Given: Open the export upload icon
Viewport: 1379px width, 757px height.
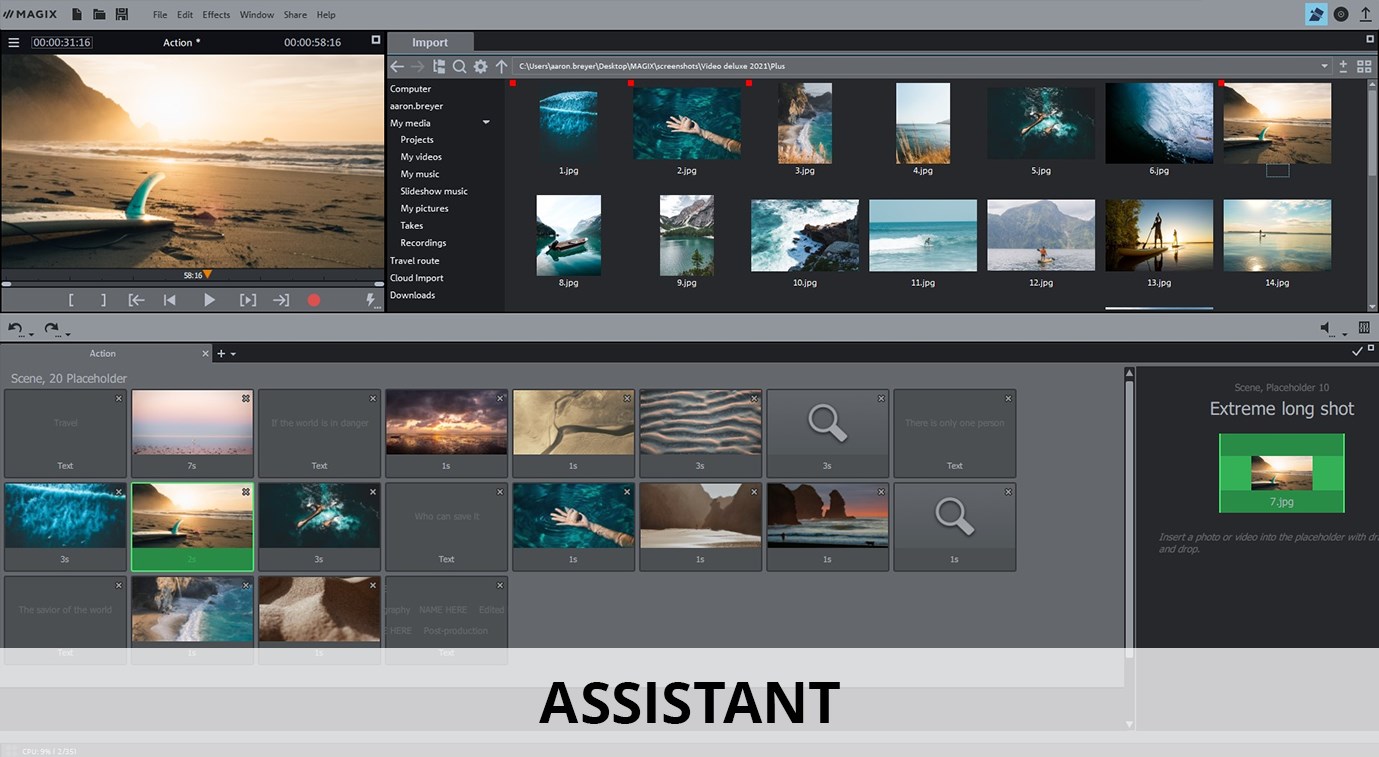Looking at the screenshot, I should (x=1366, y=14).
